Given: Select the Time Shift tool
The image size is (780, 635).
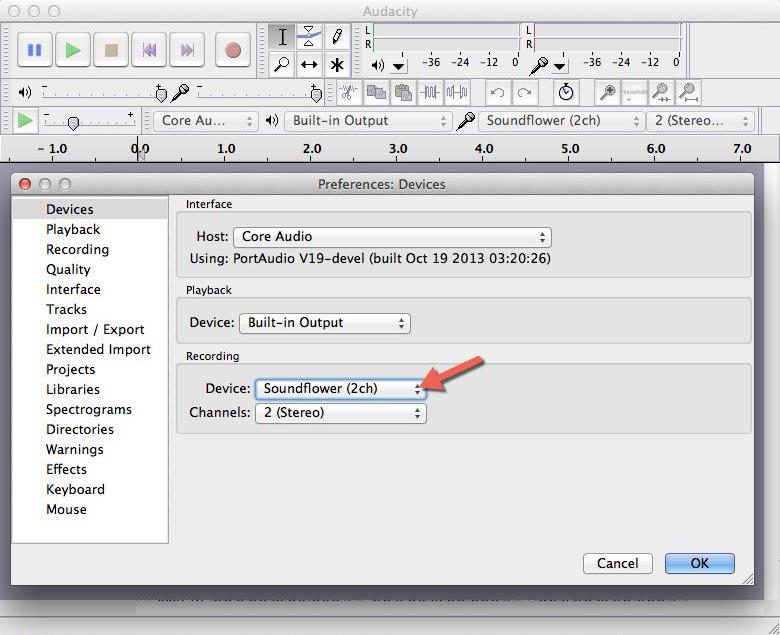Looking at the screenshot, I should pos(310,65).
